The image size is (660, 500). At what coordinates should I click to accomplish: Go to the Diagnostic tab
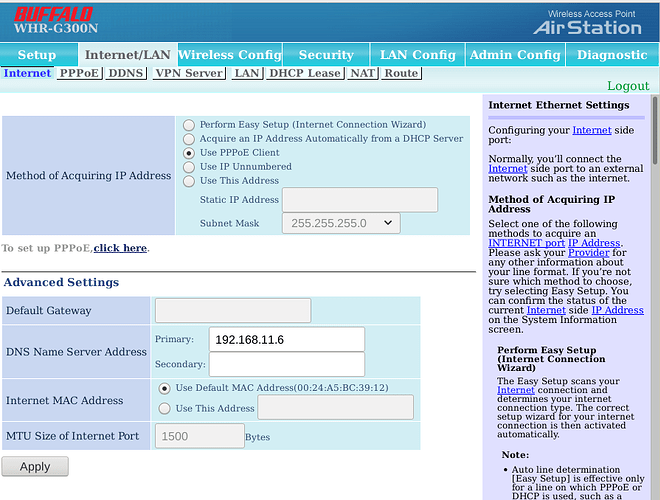pos(612,55)
